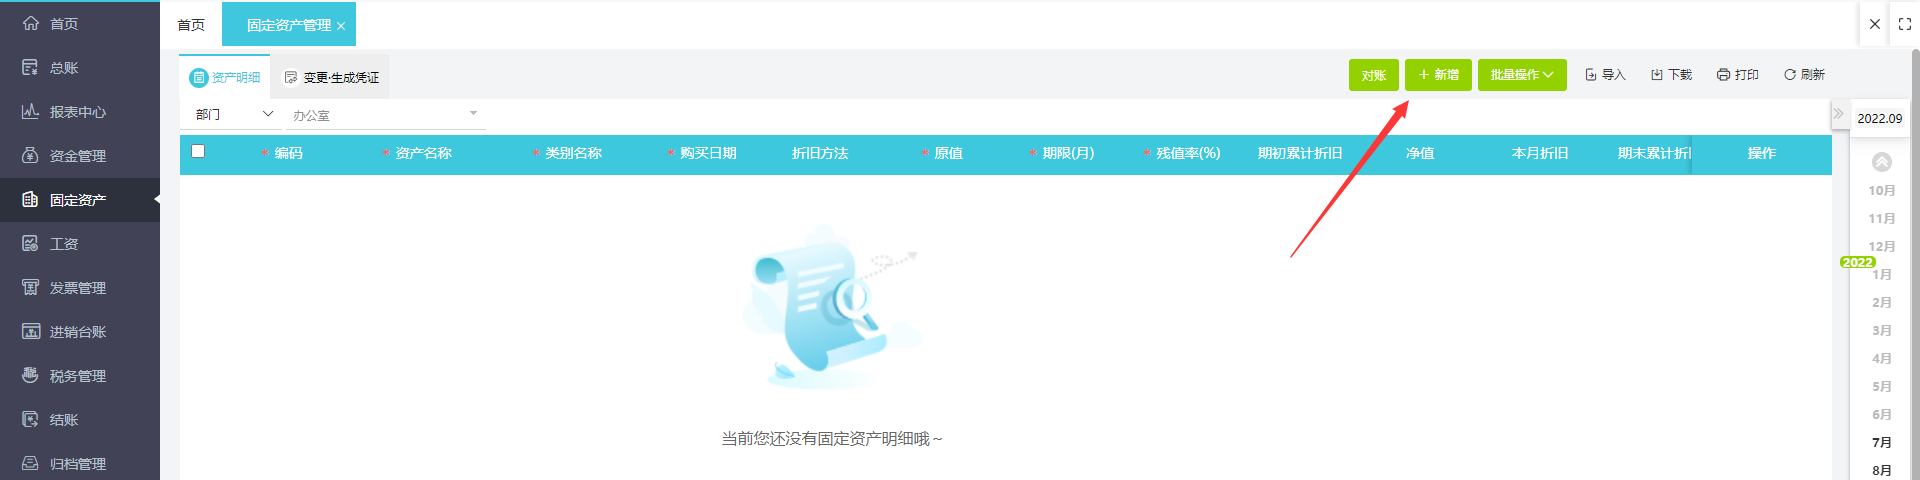Click the 净值 column header
Image resolution: width=1920 pixels, height=480 pixels.
pos(1420,153)
